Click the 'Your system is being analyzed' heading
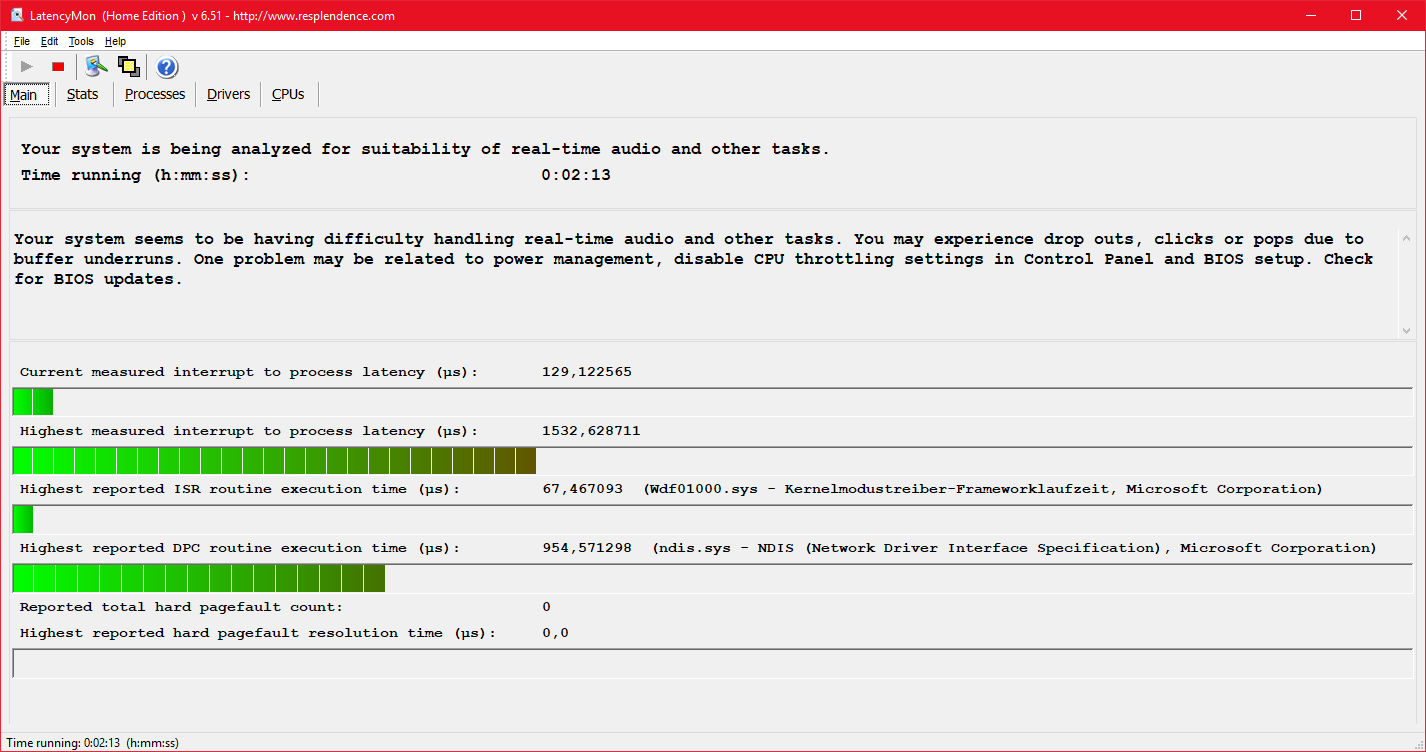Image resolution: width=1426 pixels, height=752 pixels. 425,149
